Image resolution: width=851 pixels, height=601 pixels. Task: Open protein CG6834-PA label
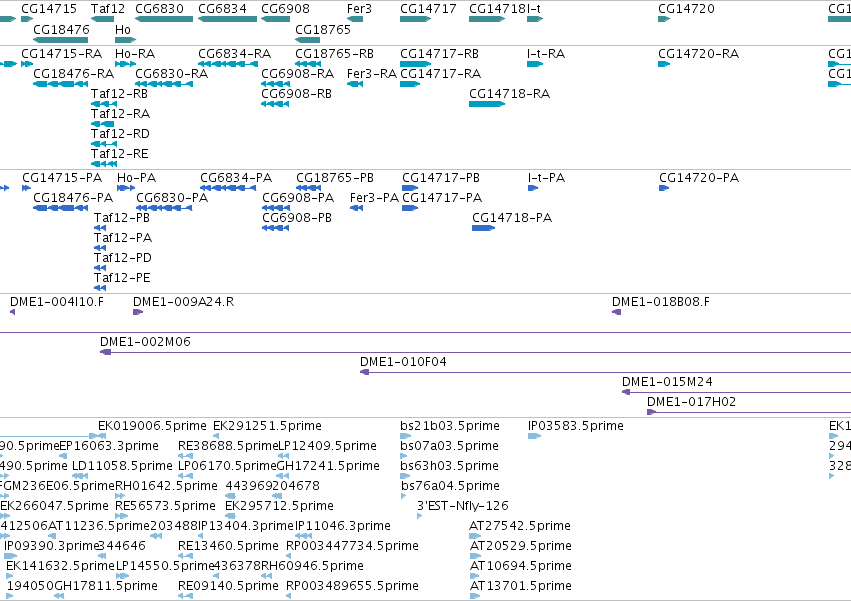(x=236, y=178)
